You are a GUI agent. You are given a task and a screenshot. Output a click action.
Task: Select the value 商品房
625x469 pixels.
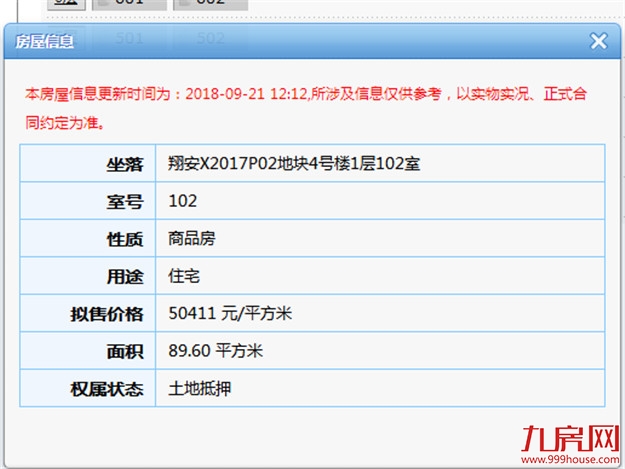click(x=192, y=238)
